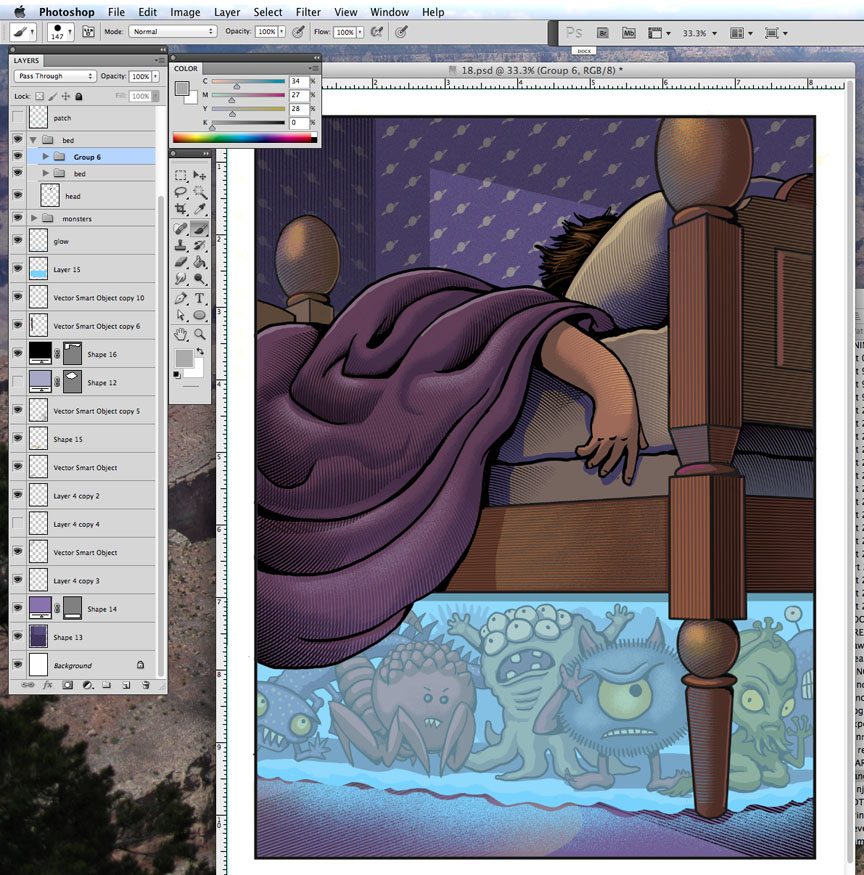Screen dimensions: 864x875
Task: Launch Bridge from the application bar
Action: (603, 33)
